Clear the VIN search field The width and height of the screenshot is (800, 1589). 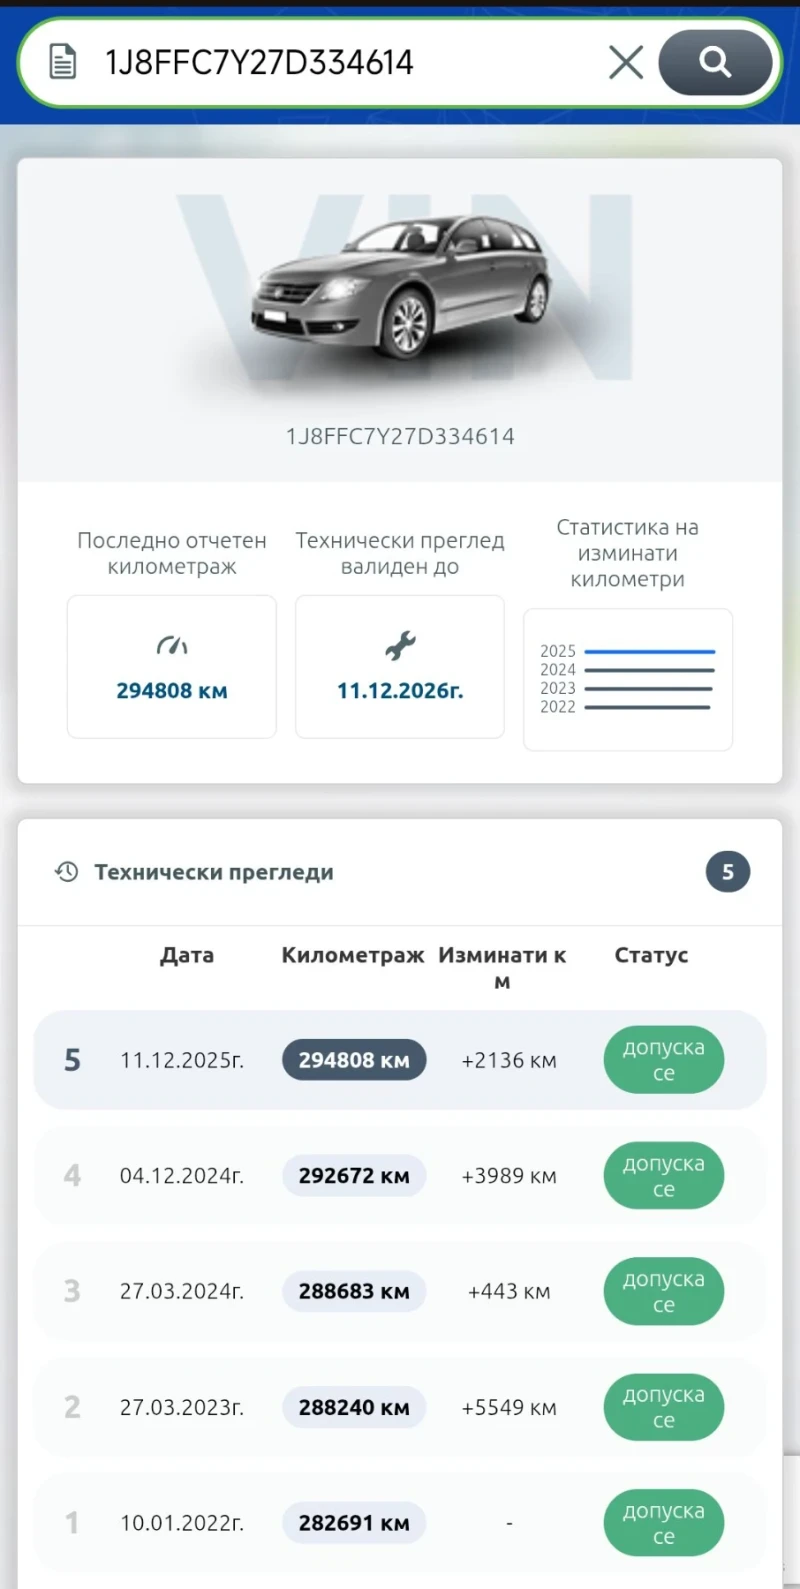(626, 62)
